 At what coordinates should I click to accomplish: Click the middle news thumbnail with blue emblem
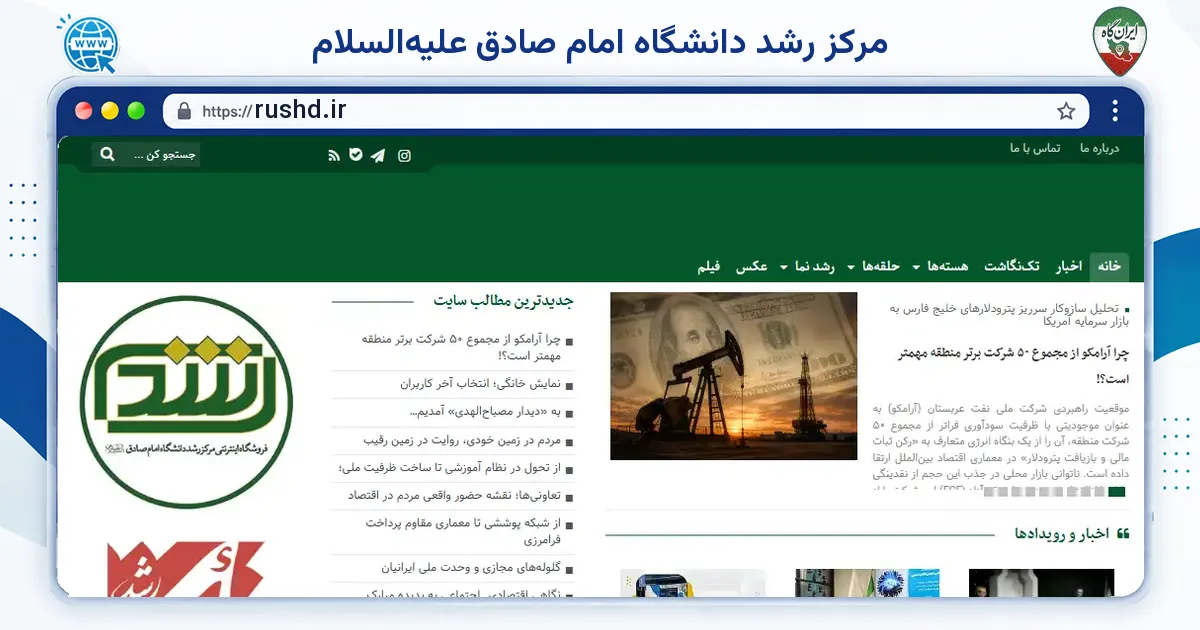tap(868, 583)
